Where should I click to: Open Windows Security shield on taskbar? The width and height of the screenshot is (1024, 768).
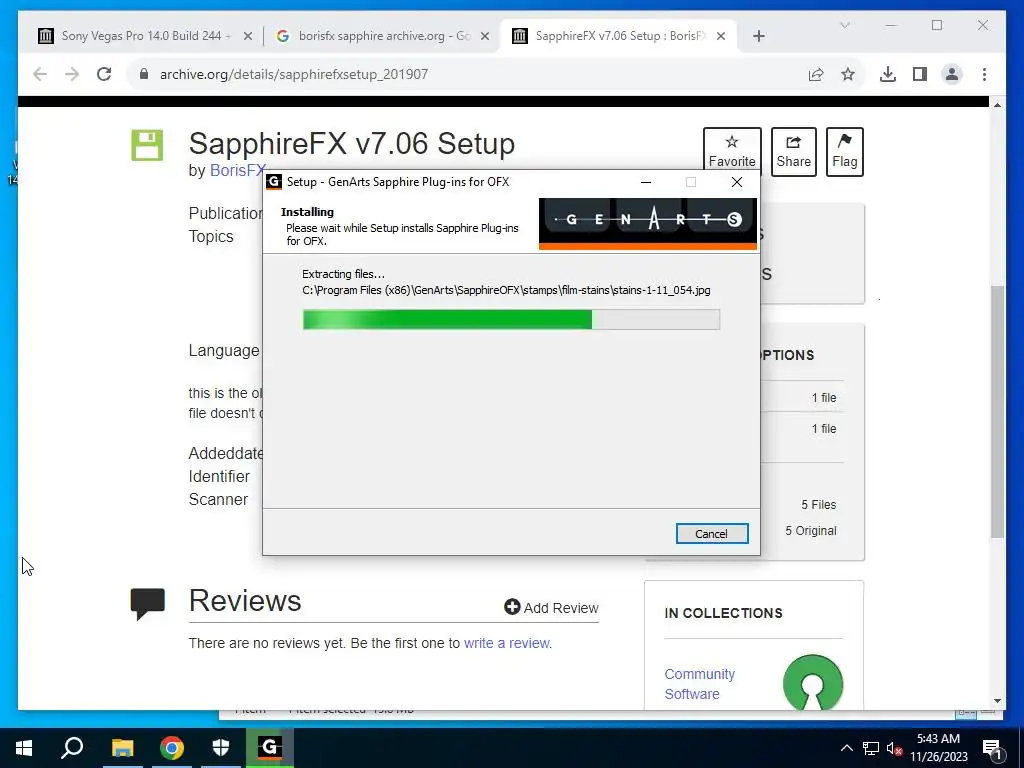pos(221,748)
